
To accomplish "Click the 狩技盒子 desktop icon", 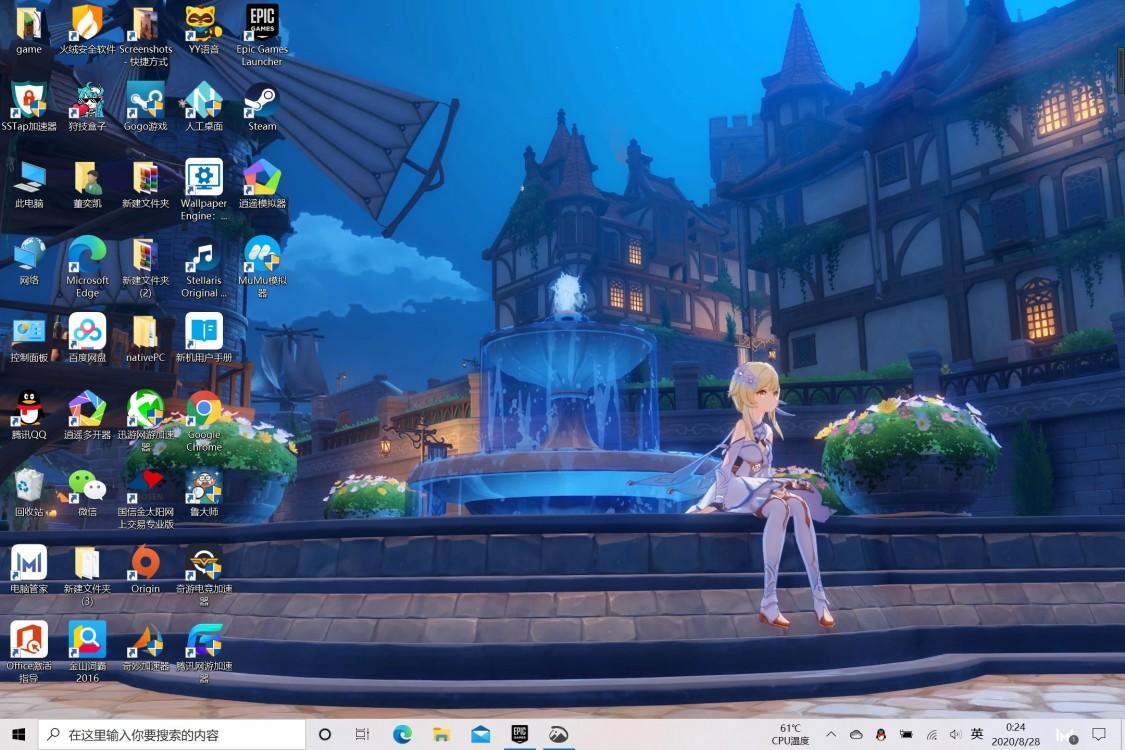I will [87, 107].
